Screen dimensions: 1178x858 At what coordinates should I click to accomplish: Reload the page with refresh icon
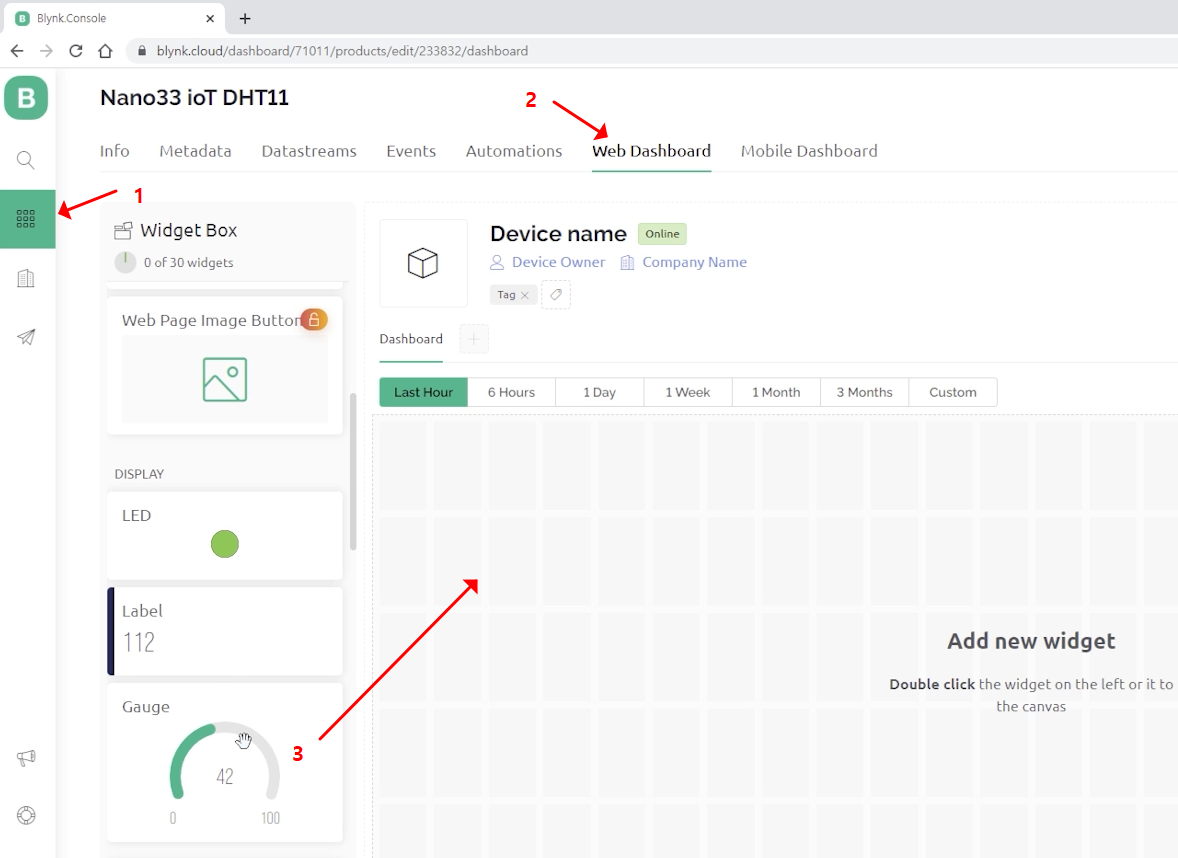click(x=75, y=51)
